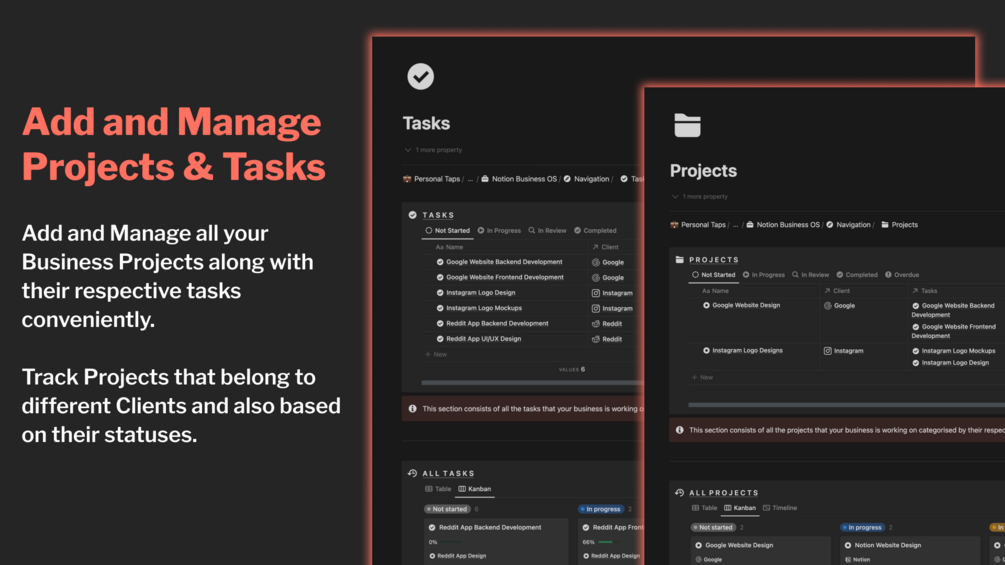This screenshot has width=1005, height=565.
Task: Click the folder page icon above the Projects title
Action: tap(687, 125)
